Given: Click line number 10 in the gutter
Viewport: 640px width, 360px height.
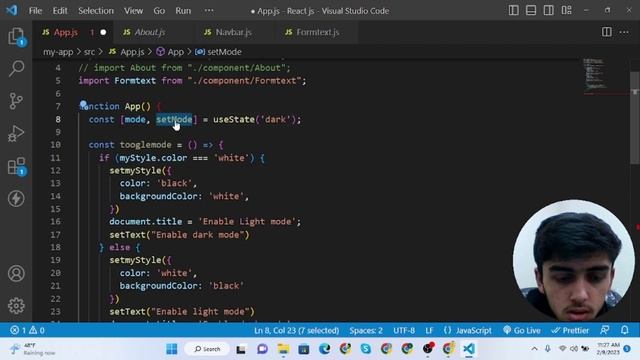Looking at the screenshot, I should (56, 145).
